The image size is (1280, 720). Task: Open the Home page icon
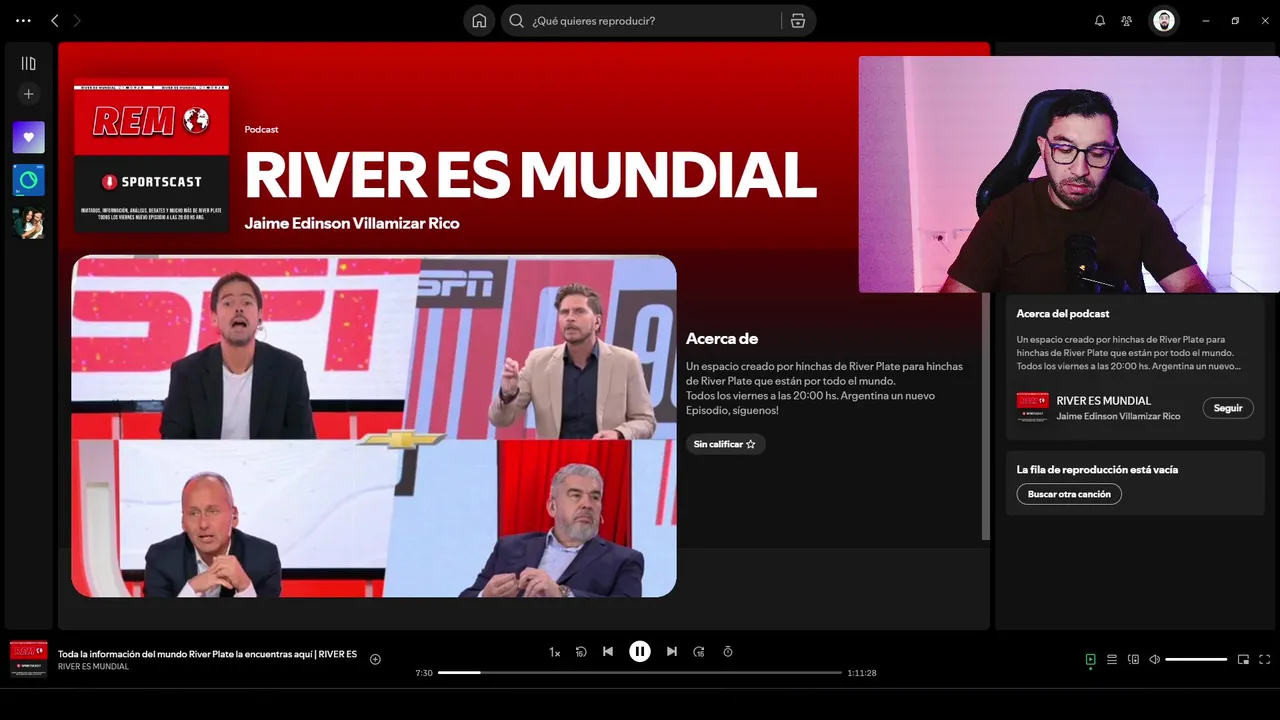coord(479,20)
